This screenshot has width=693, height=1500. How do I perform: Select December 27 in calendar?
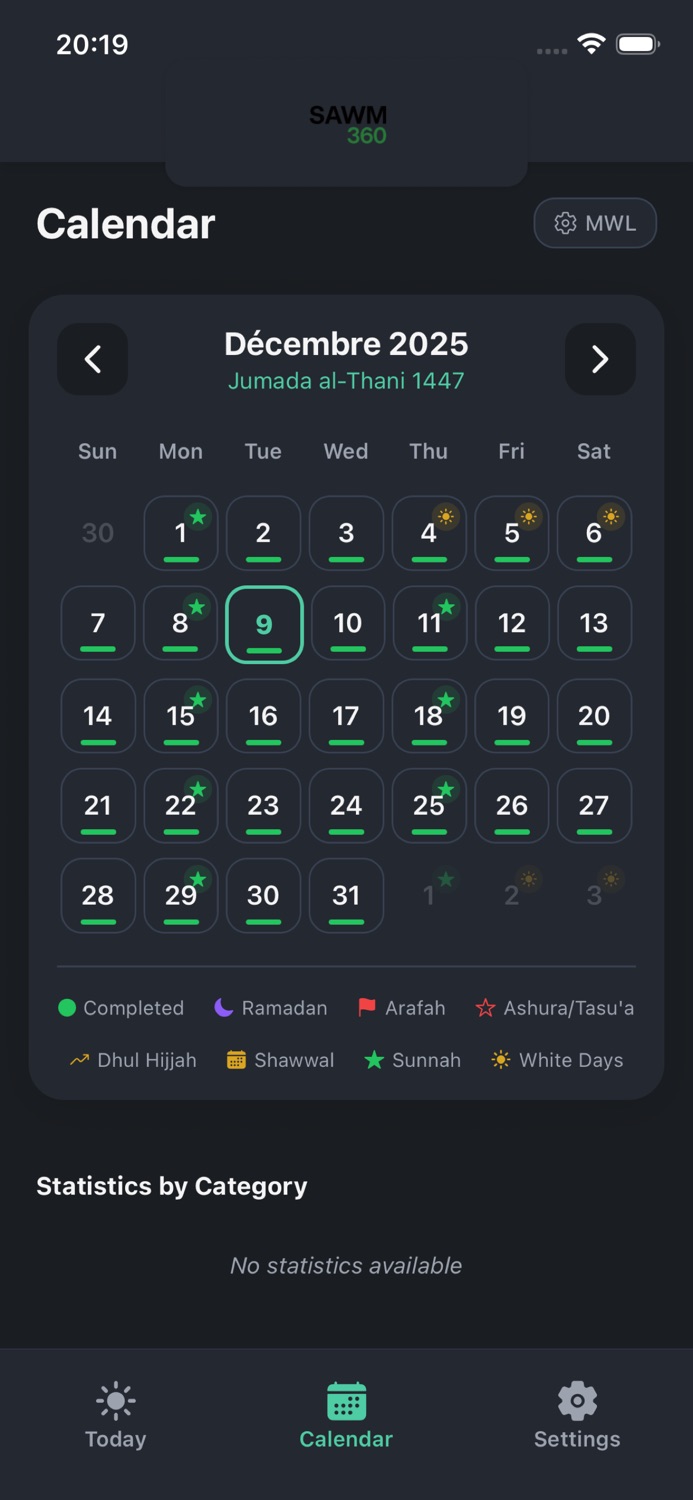click(x=594, y=806)
